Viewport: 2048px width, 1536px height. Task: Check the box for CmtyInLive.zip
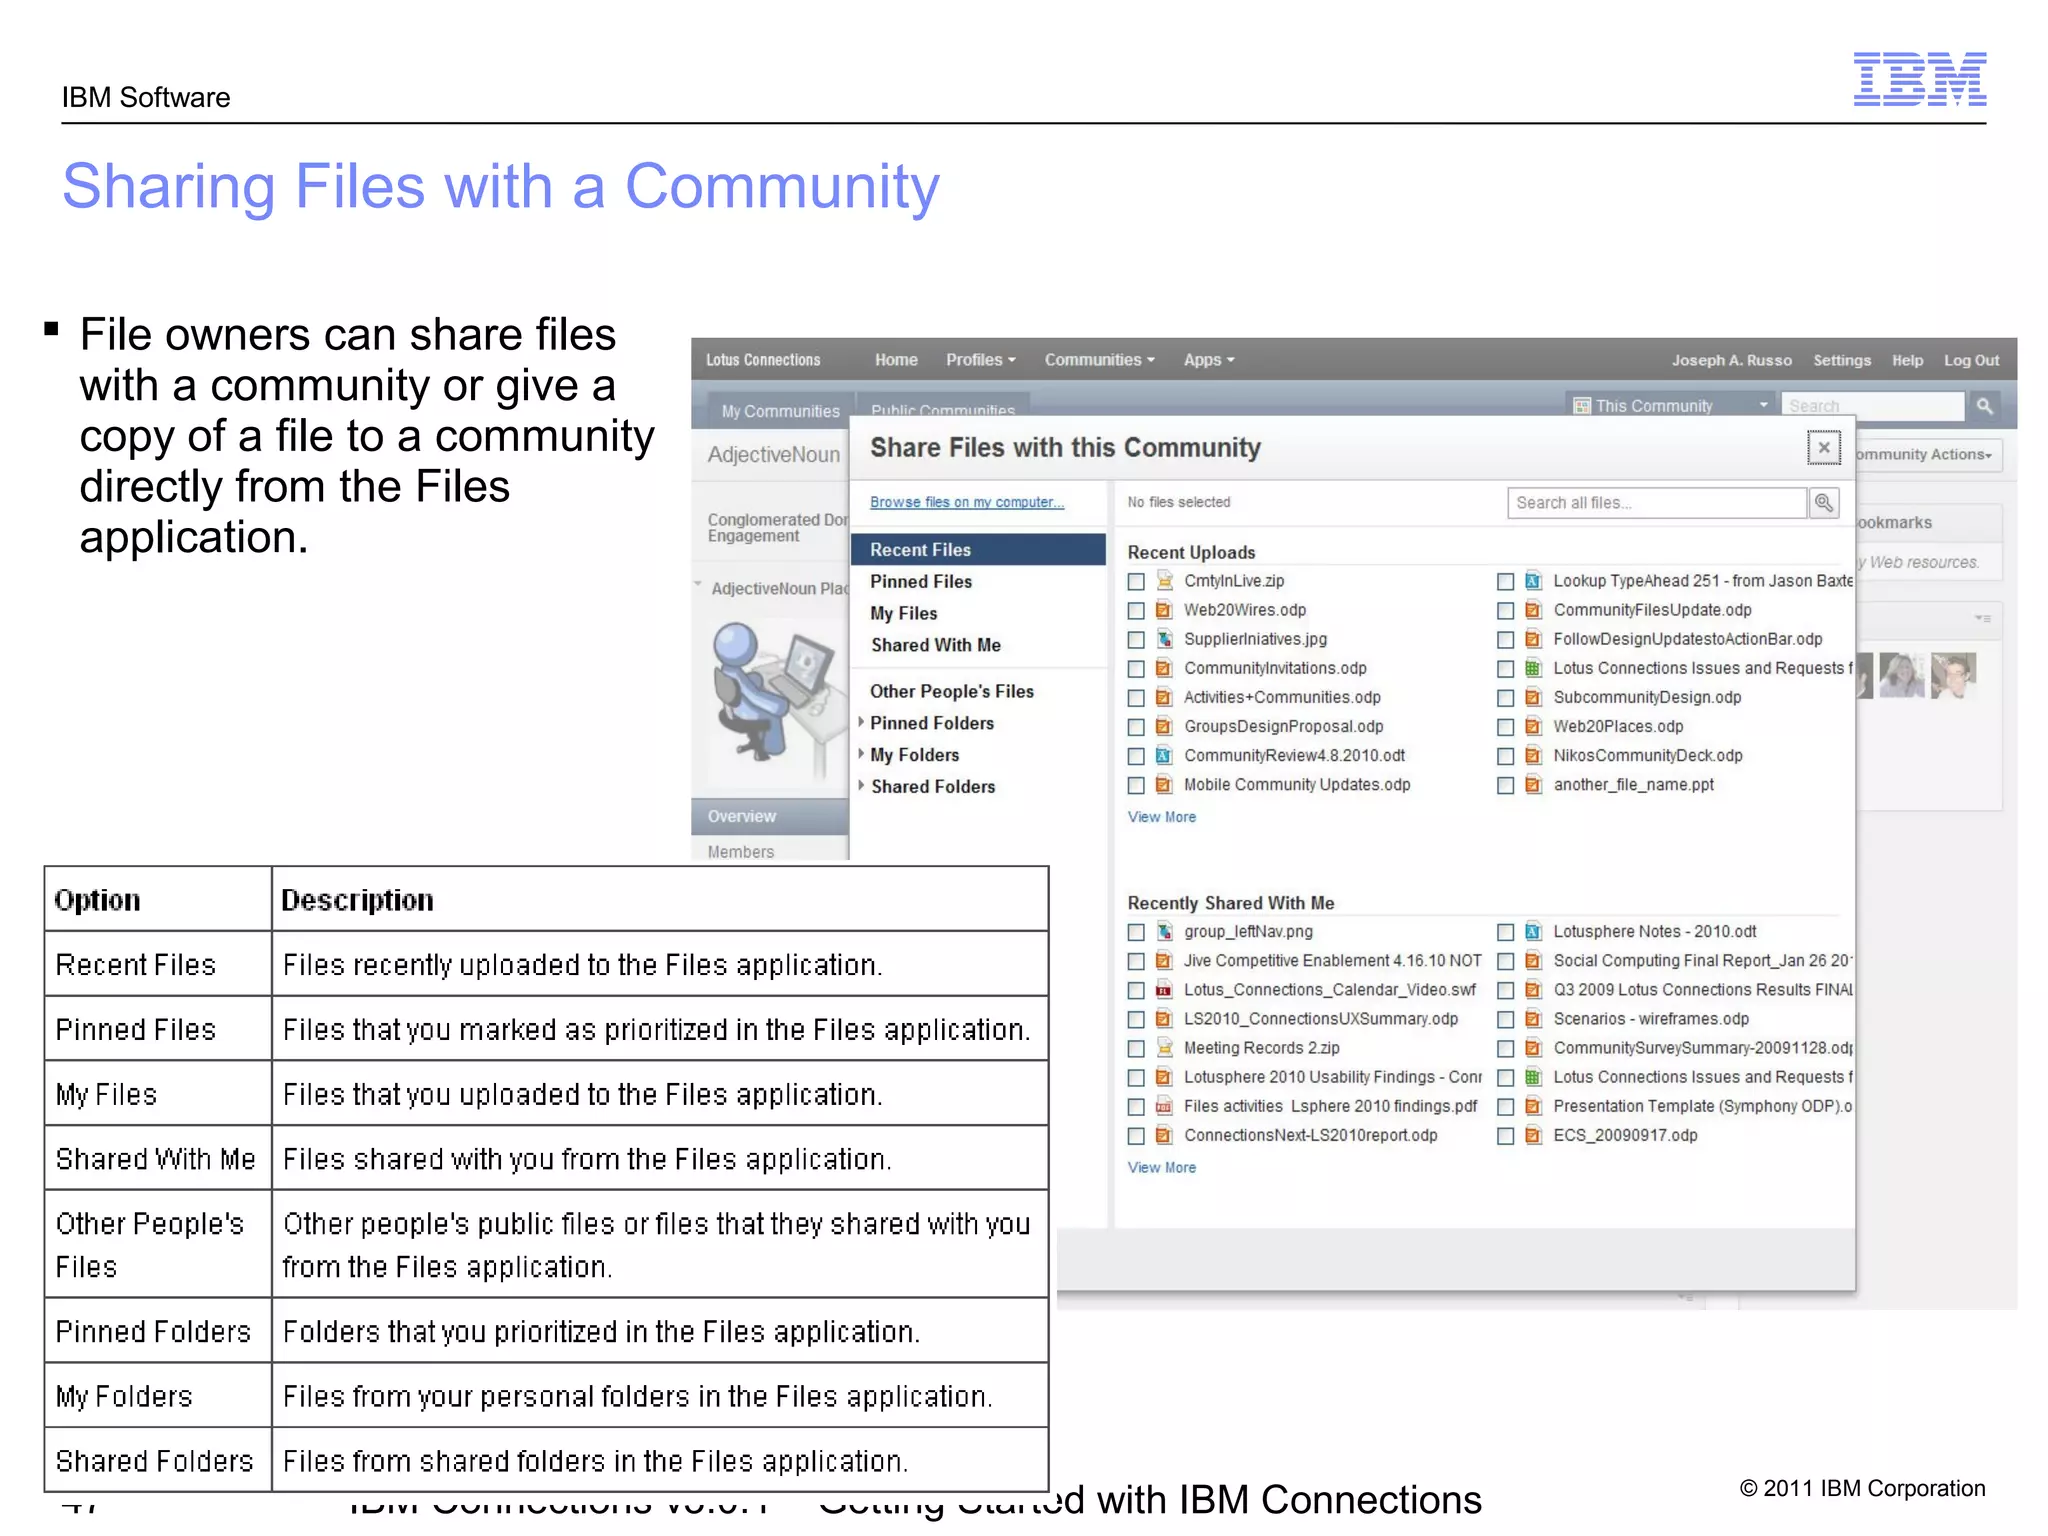coord(1136,582)
